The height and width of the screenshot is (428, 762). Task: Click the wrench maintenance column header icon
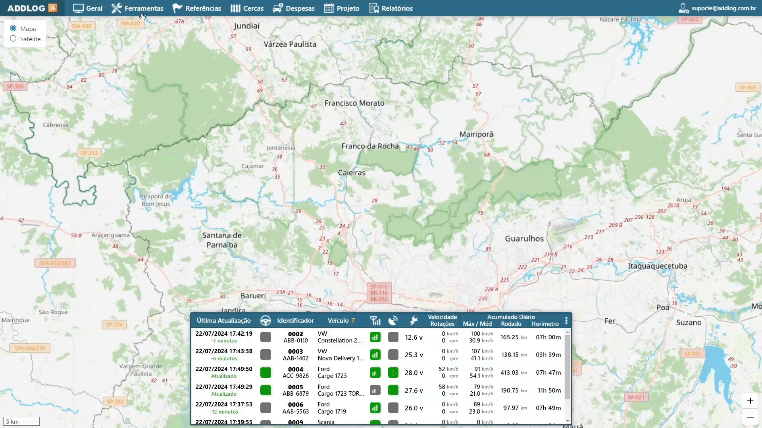tap(414, 320)
